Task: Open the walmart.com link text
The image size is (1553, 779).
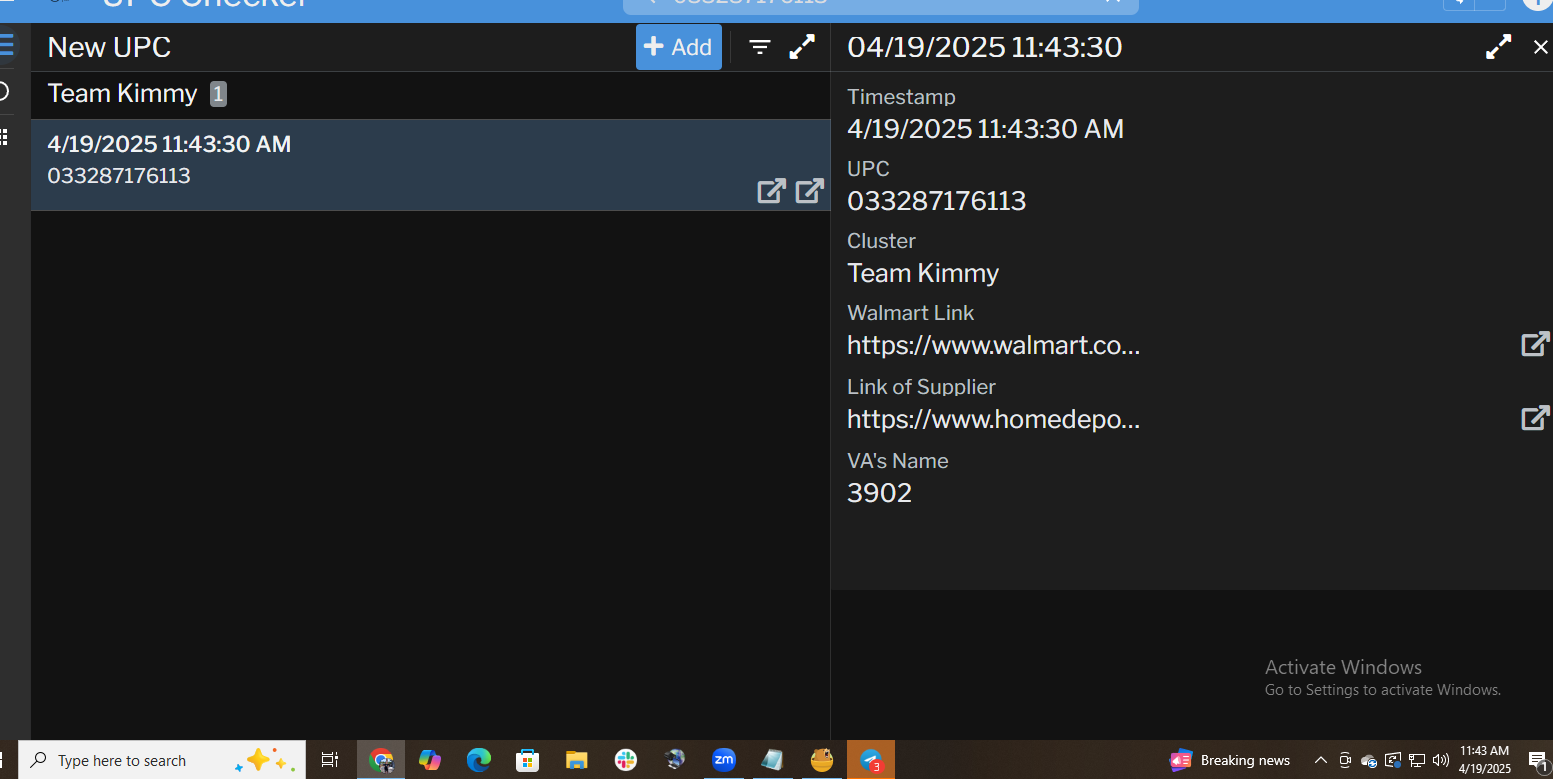Action: click(x=993, y=346)
